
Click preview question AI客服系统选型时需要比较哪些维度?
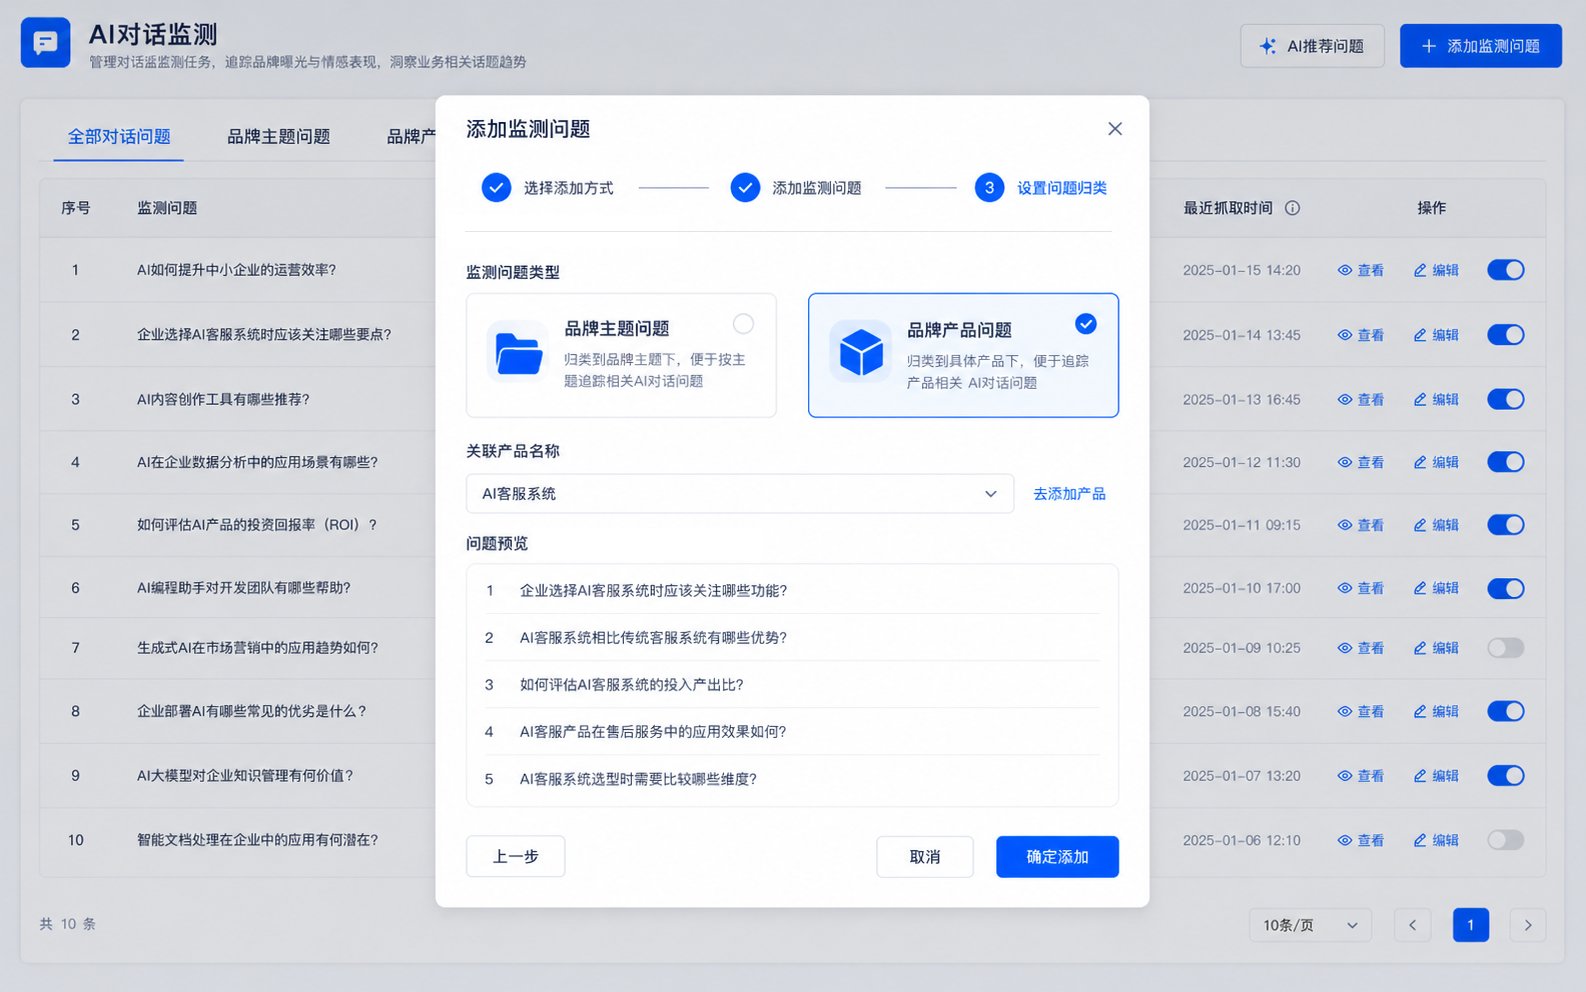[638, 779]
